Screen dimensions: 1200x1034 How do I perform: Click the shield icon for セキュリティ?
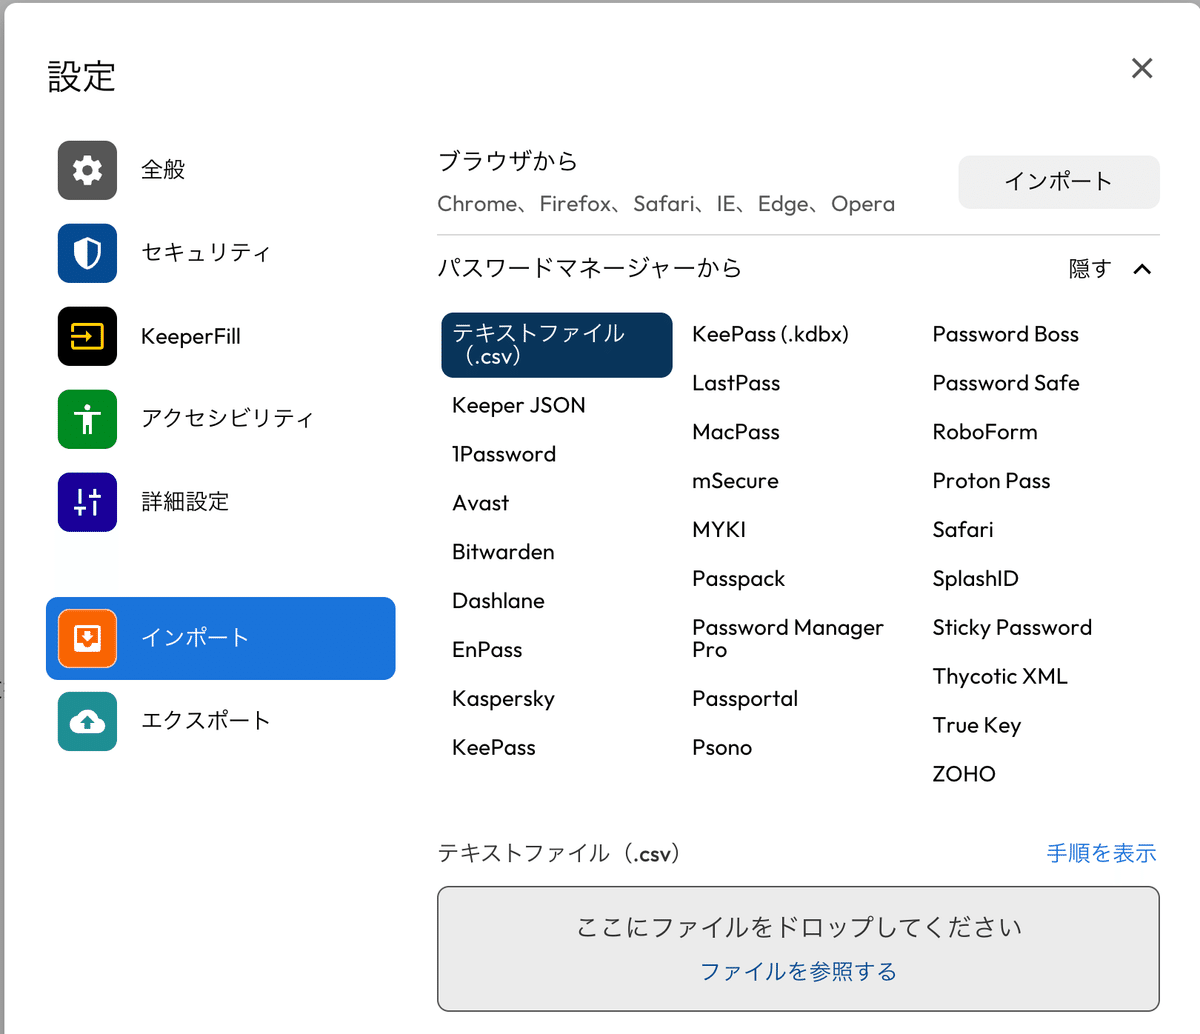point(87,253)
